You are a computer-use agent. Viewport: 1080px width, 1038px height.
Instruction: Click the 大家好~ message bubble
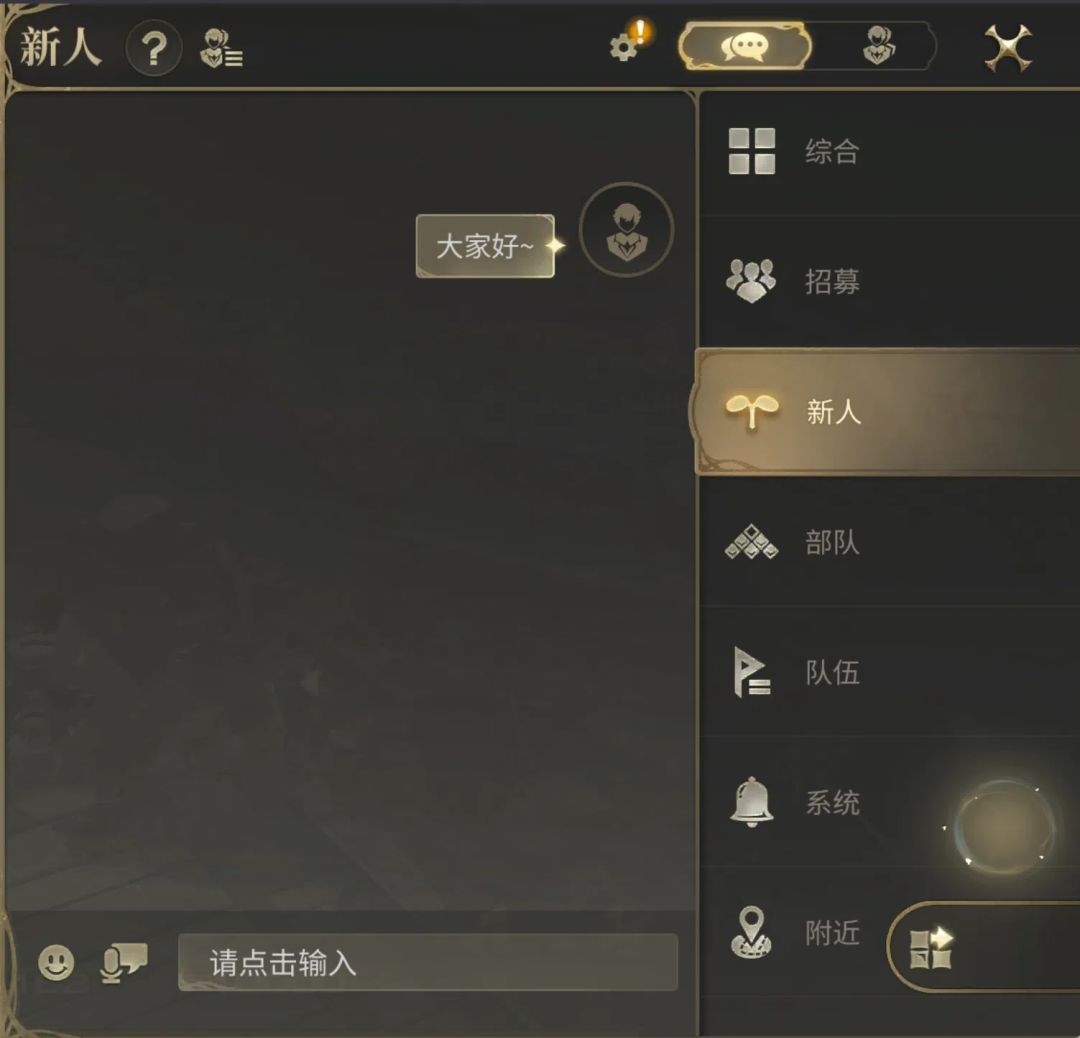pyautogui.click(x=485, y=246)
